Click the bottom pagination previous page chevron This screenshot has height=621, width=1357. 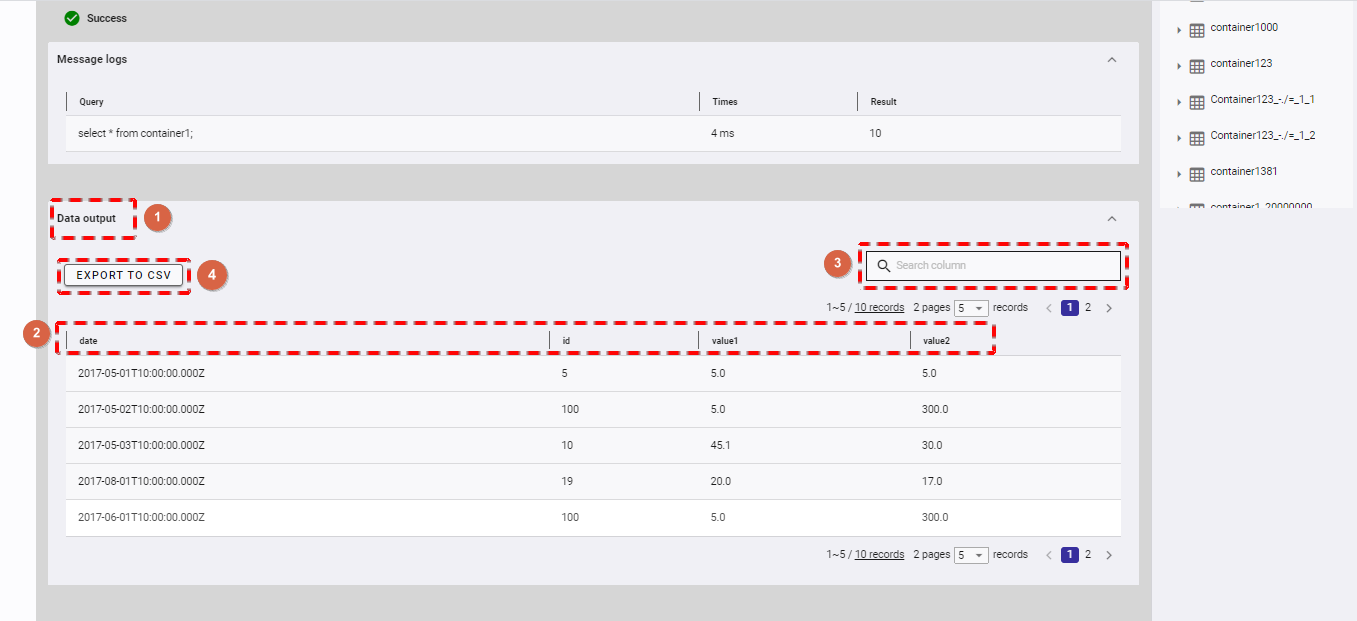click(1049, 555)
